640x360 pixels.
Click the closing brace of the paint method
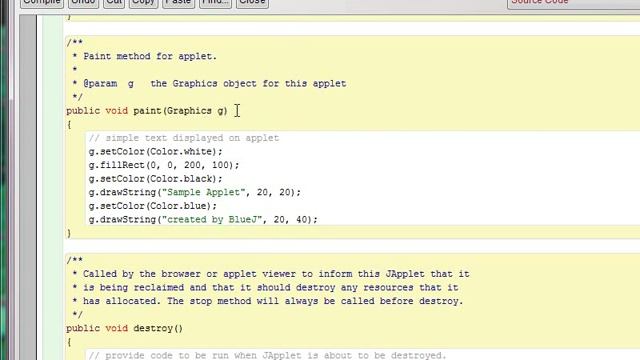tap(69, 233)
